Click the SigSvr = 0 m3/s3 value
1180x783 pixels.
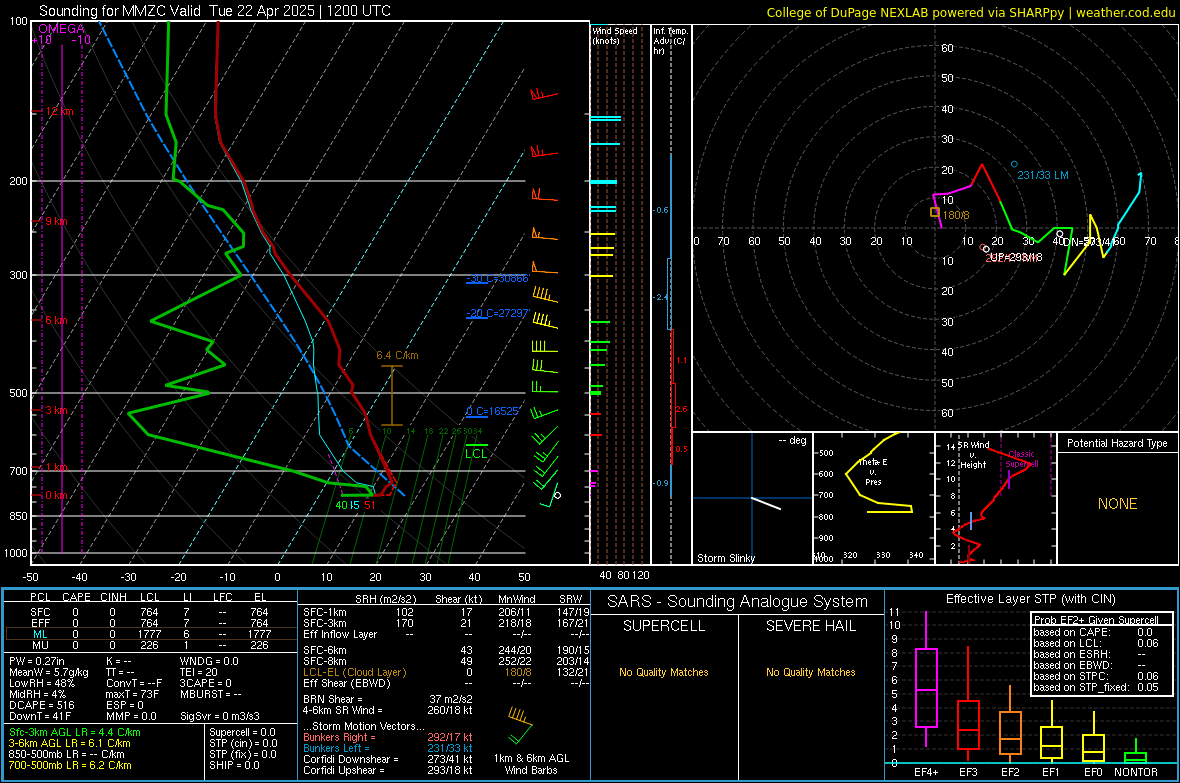click(x=220, y=717)
